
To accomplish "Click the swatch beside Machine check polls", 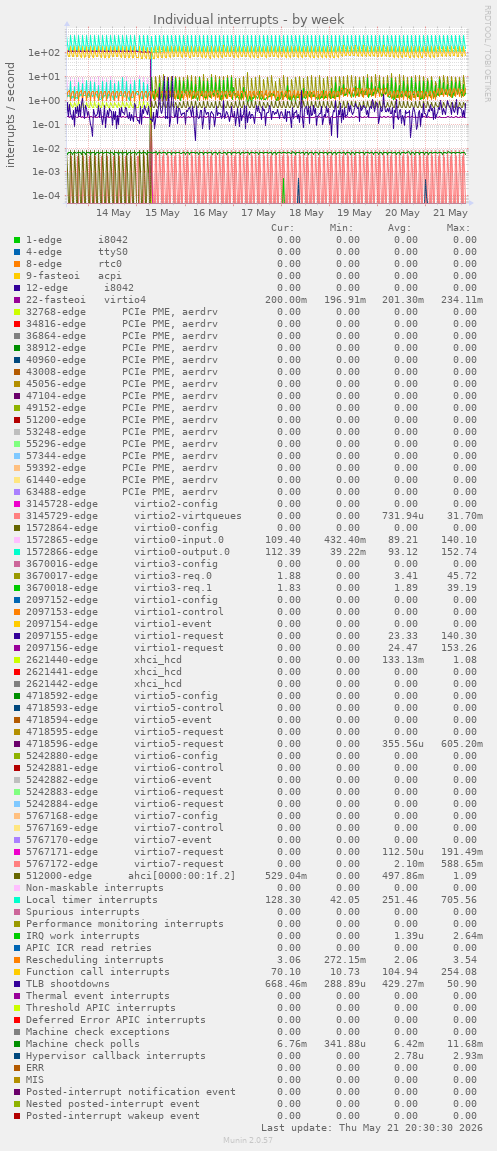I will [x=17, y=1044].
